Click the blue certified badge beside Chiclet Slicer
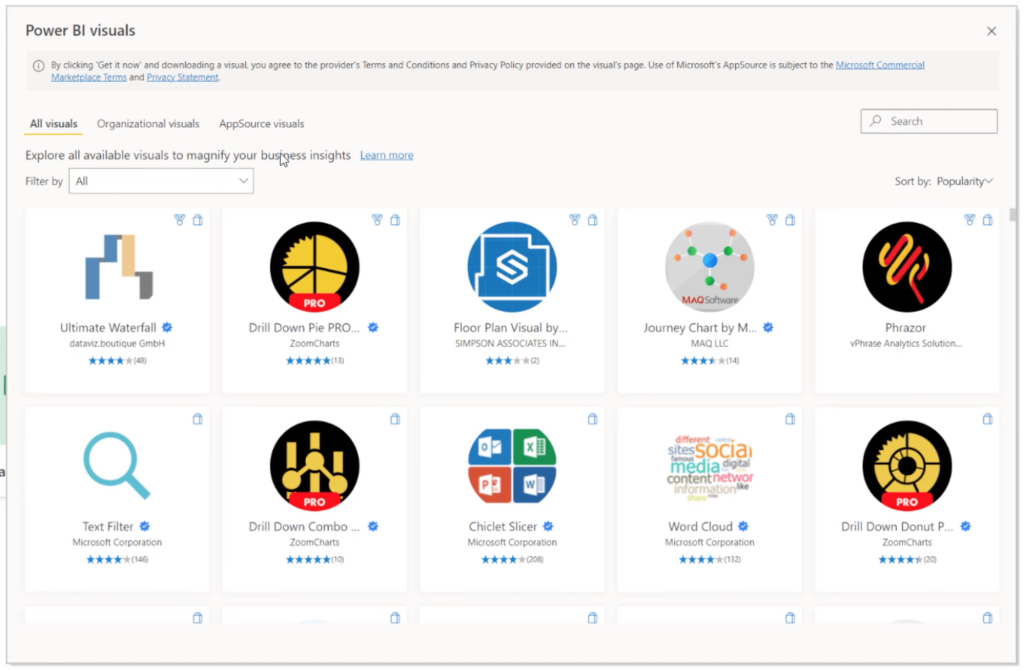1024x671 pixels. (x=548, y=526)
